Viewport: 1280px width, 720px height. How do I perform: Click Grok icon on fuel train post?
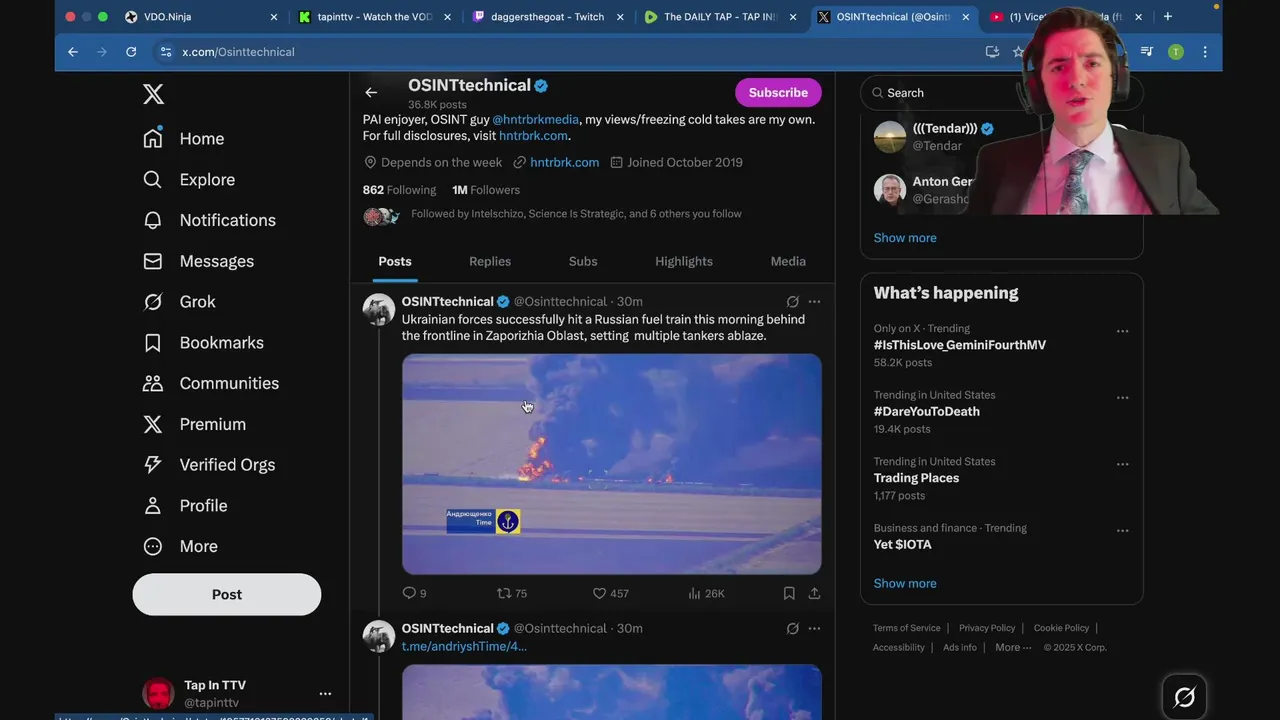(792, 301)
